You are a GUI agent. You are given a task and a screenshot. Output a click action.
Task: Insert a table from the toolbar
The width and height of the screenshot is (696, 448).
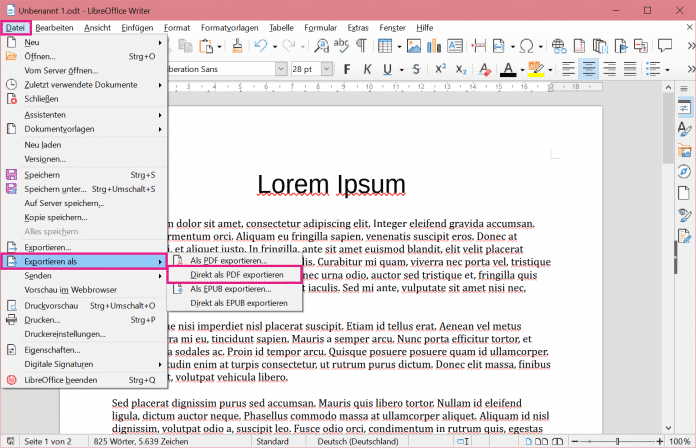385,46
